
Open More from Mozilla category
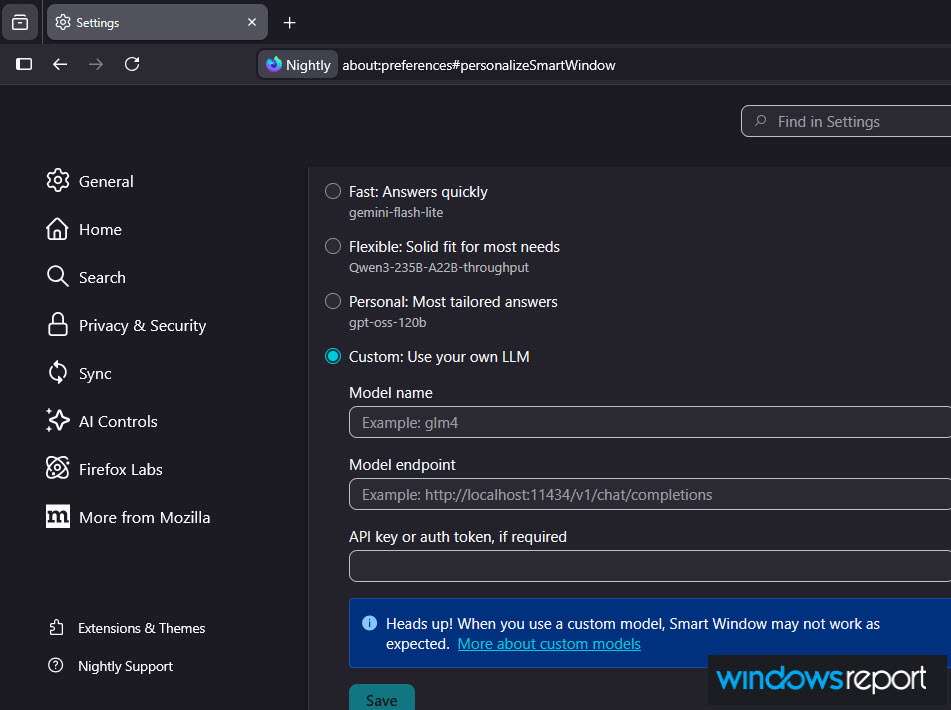click(x=129, y=517)
